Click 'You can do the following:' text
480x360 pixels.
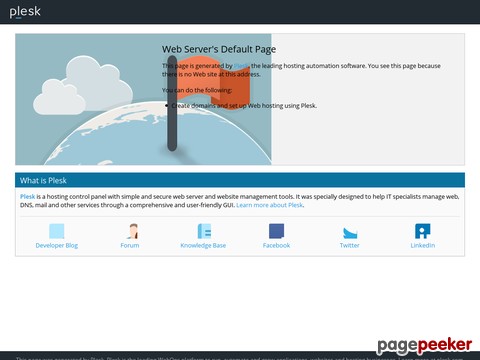click(197, 90)
